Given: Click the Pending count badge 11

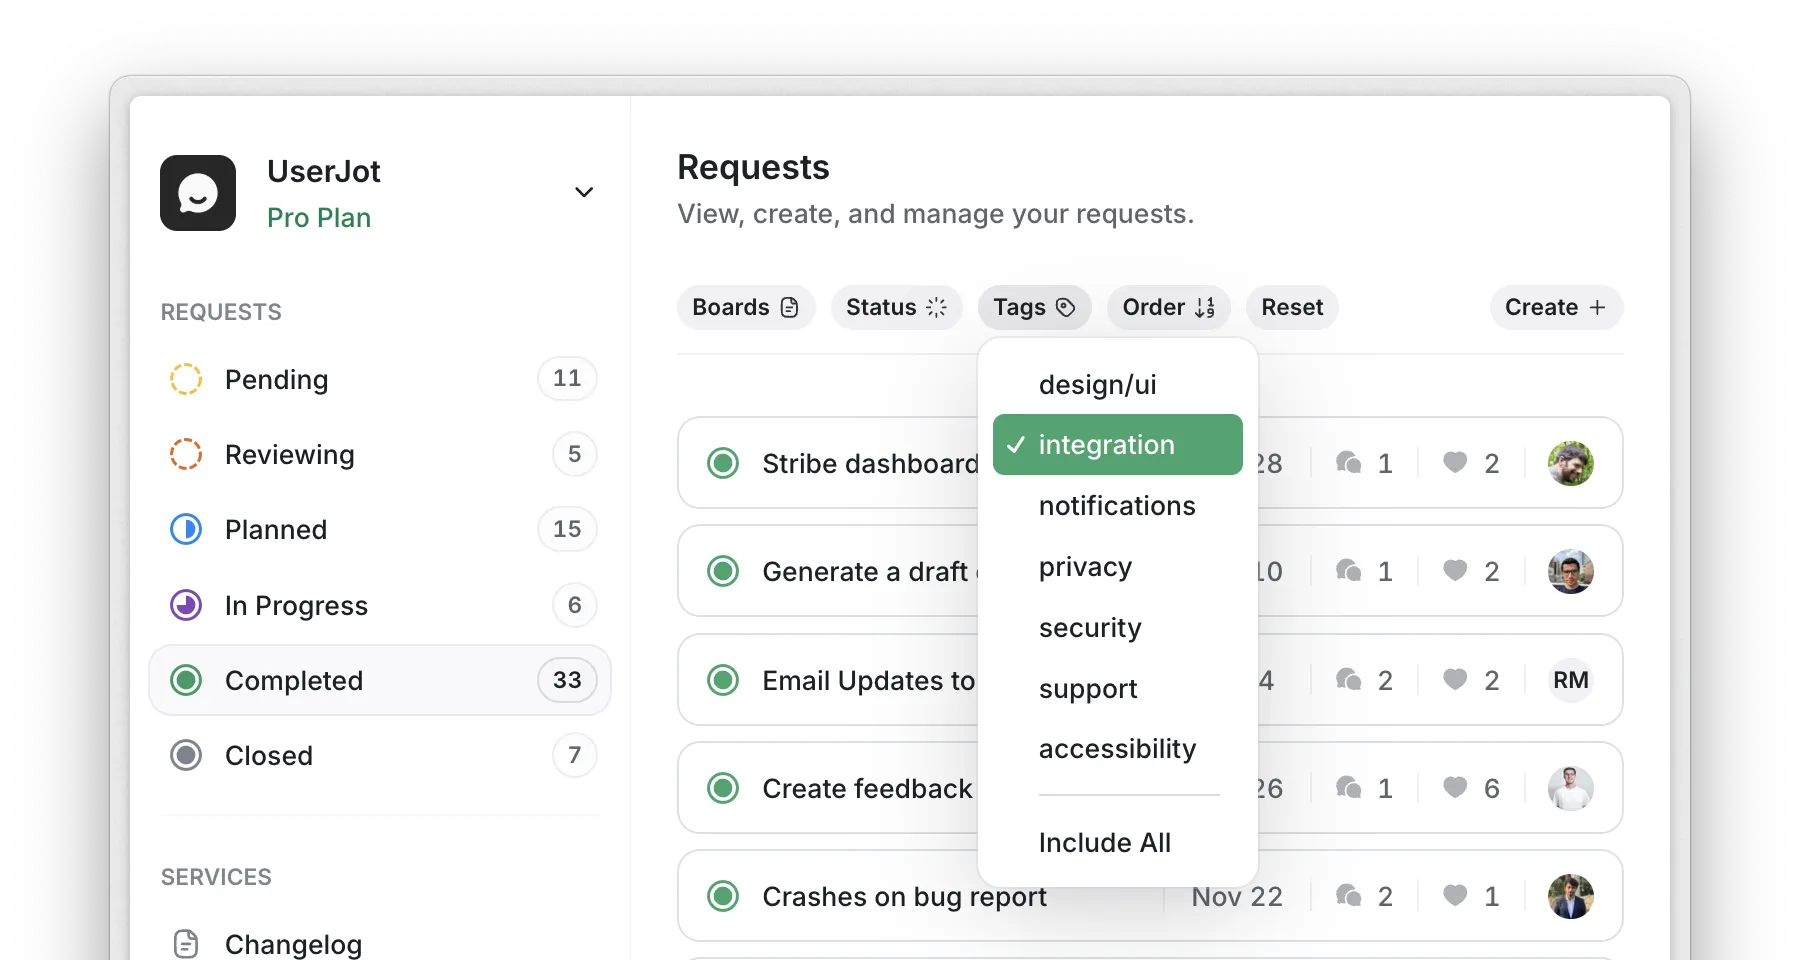Looking at the screenshot, I should [567, 378].
